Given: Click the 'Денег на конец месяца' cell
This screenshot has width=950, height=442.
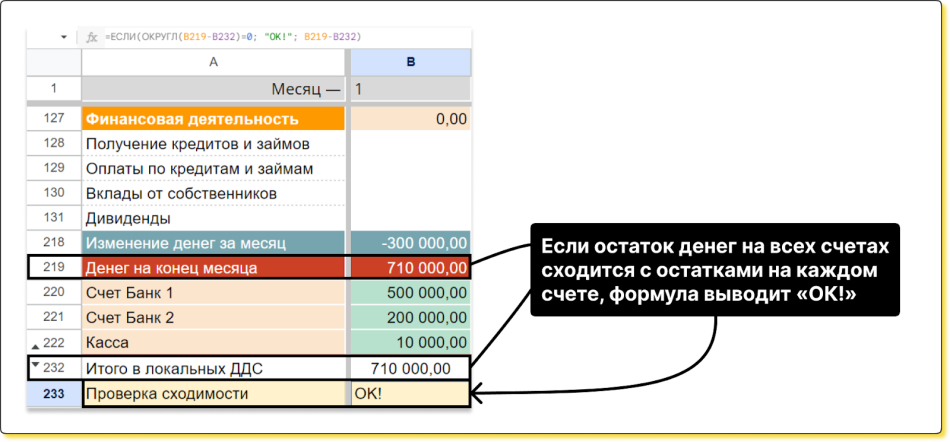Looking at the screenshot, I should [213, 268].
